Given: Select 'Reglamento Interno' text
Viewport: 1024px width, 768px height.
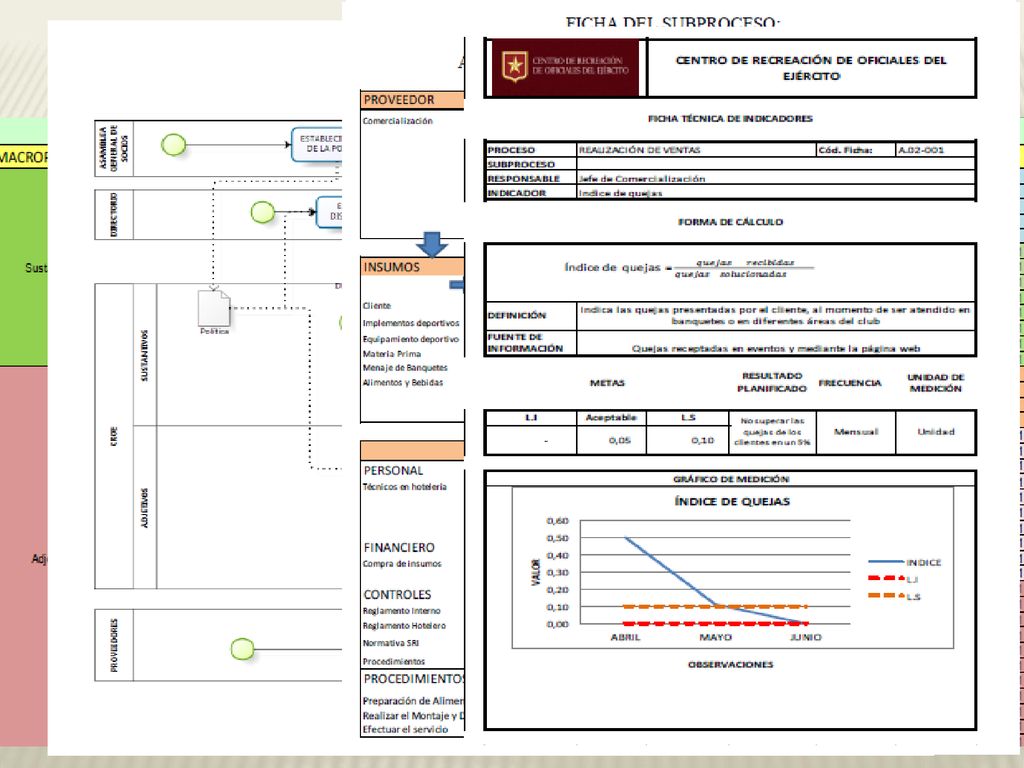Looking at the screenshot, I should (x=402, y=611).
